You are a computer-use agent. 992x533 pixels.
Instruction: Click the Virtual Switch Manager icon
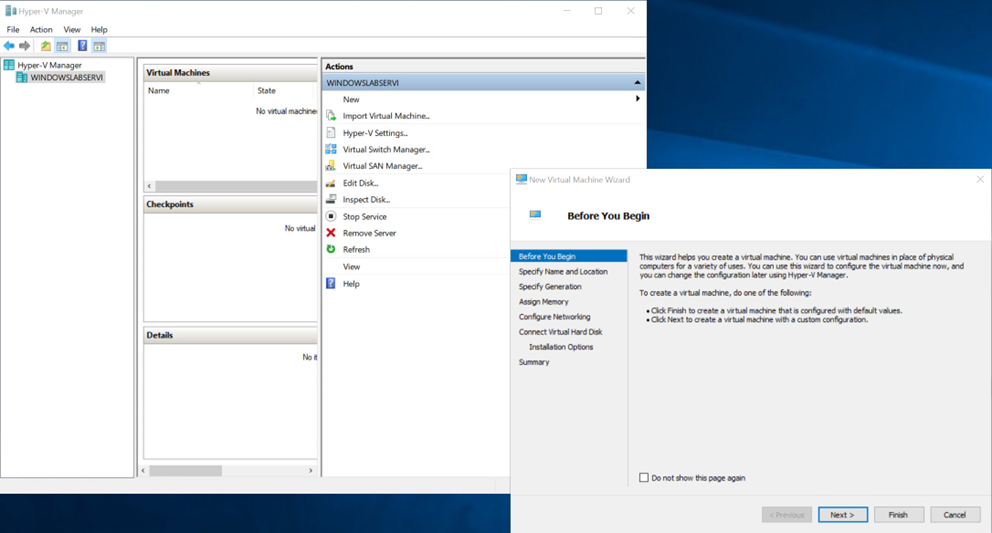pyautogui.click(x=331, y=149)
